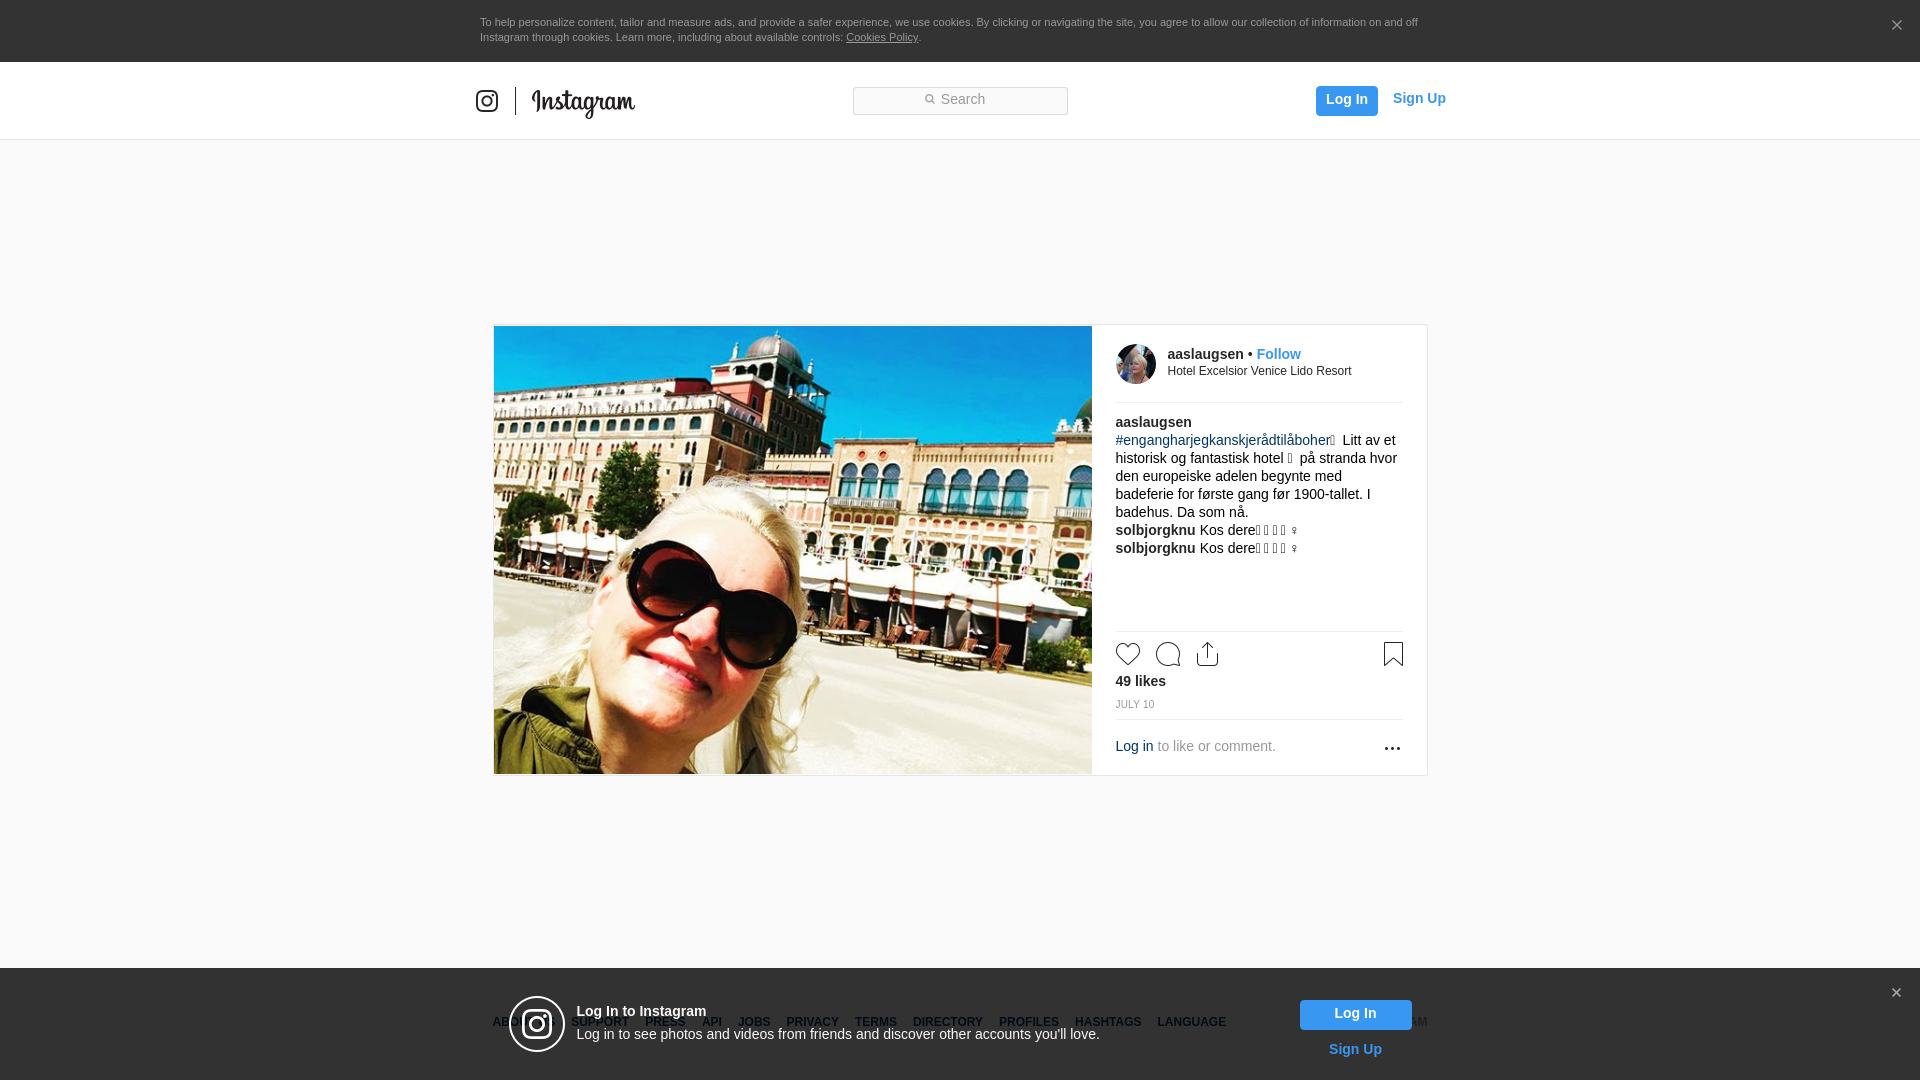Click the comment speech bubble icon

(x=1168, y=654)
